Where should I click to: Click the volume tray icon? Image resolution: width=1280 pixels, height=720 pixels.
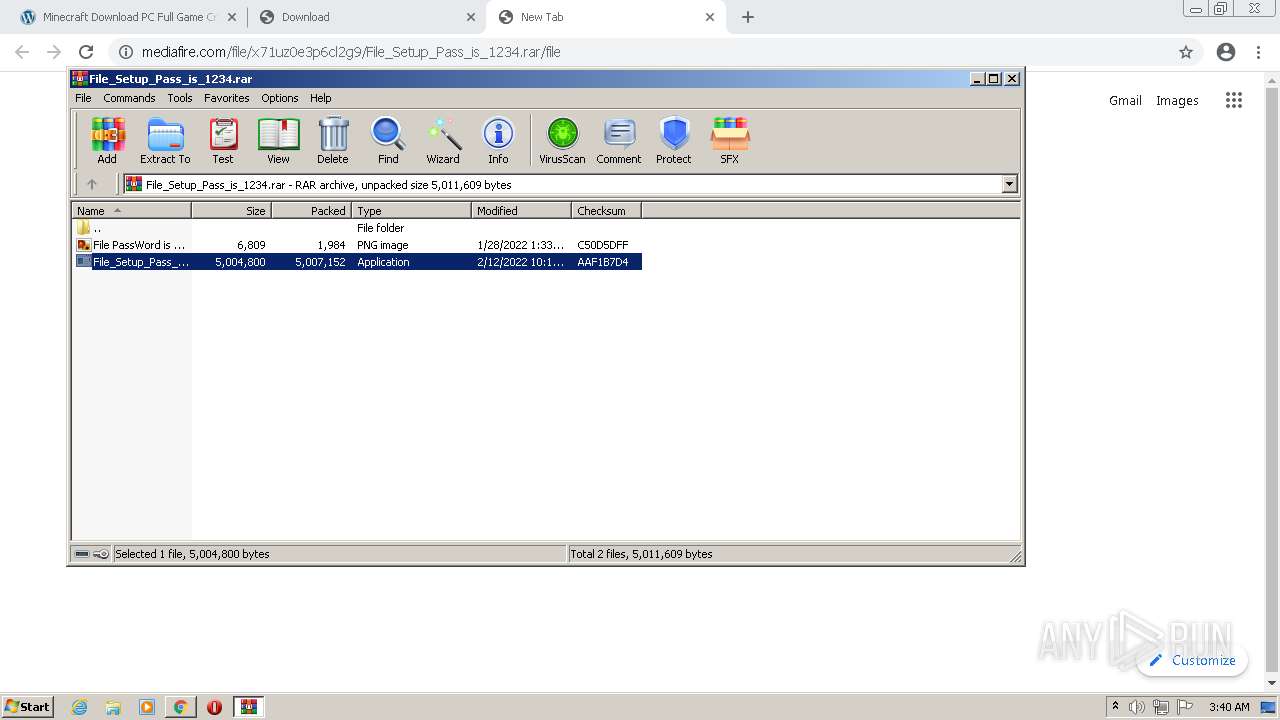click(x=1137, y=707)
